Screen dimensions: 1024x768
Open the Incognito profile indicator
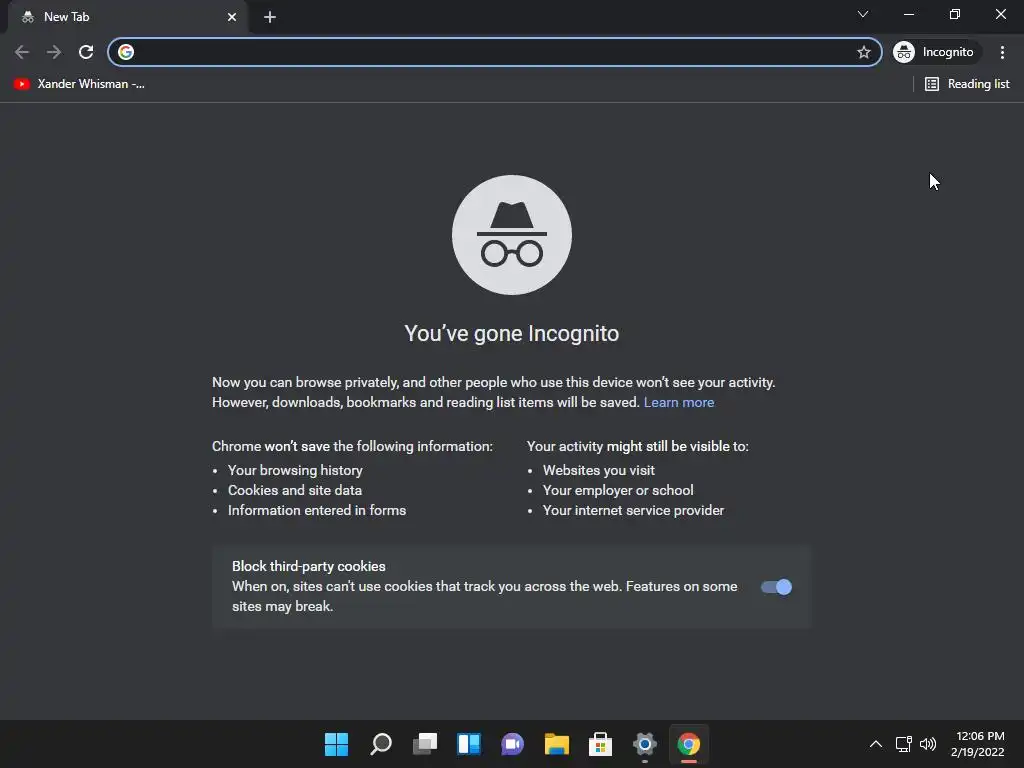point(936,52)
